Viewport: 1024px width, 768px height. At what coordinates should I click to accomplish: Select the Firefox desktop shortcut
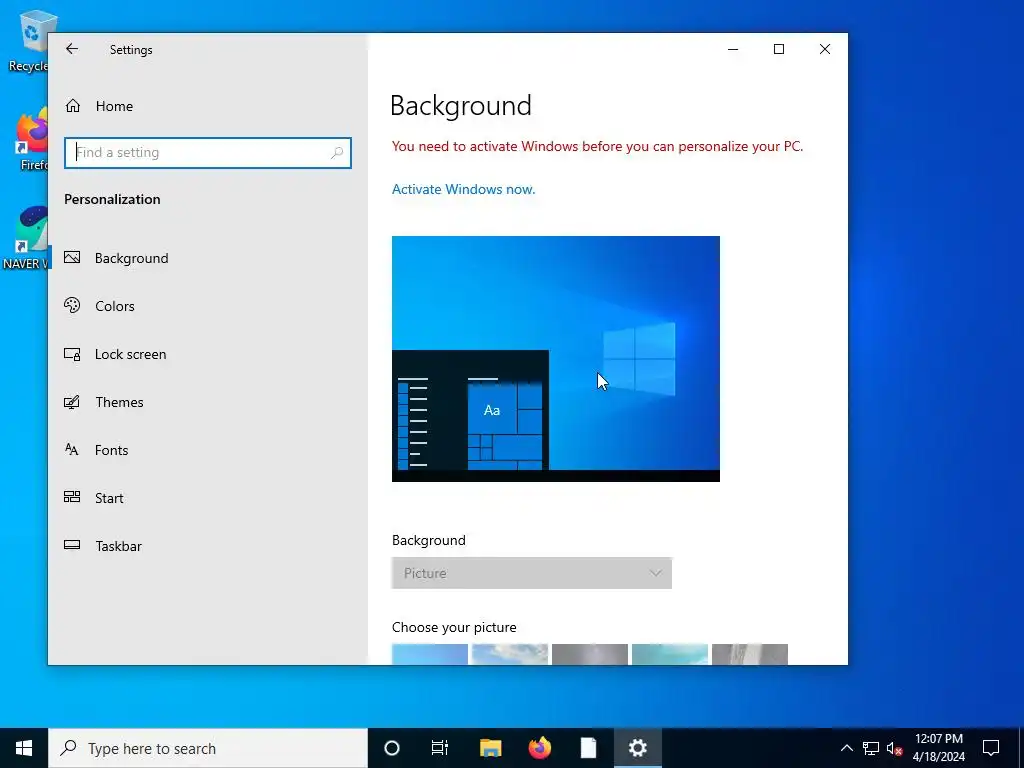tap(31, 140)
